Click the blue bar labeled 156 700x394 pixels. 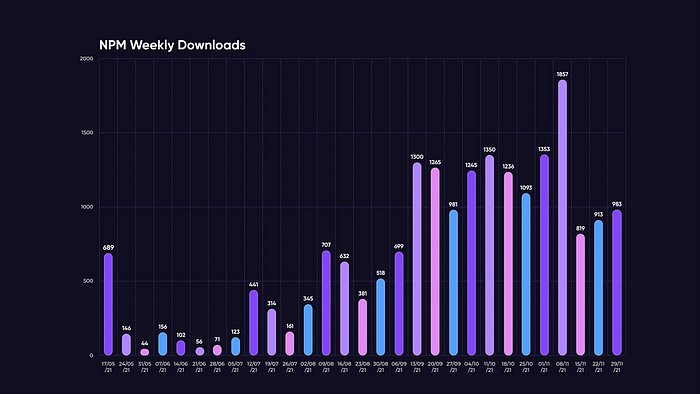coord(162,344)
